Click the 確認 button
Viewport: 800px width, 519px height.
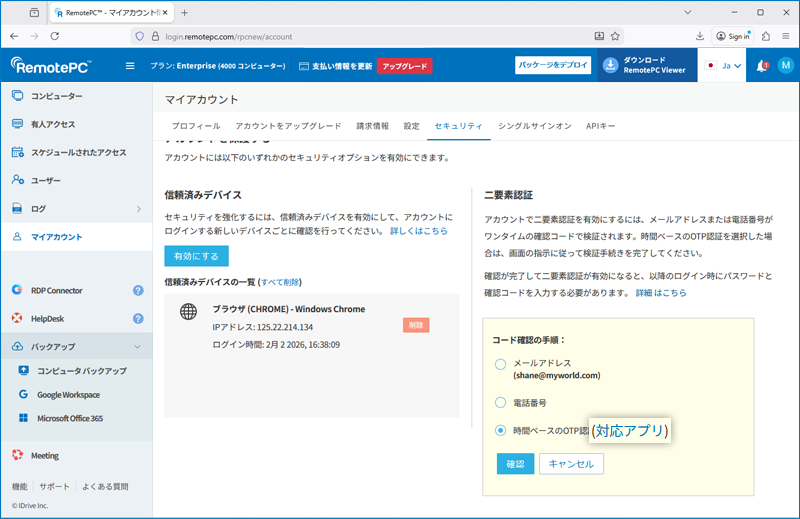pyautogui.click(x=515, y=464)
